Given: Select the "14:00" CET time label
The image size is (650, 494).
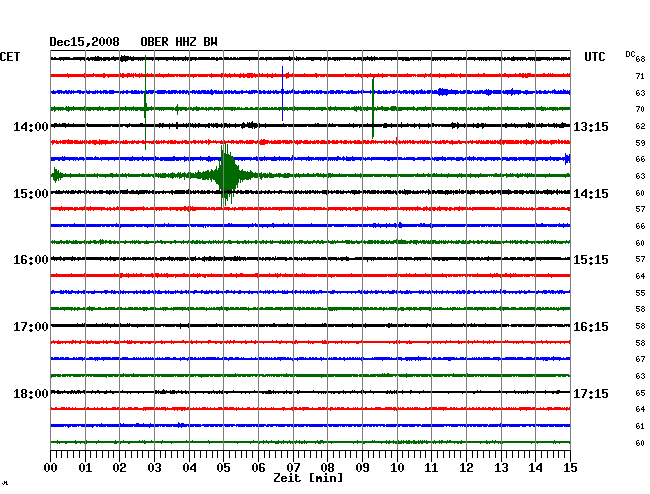Looking at the screenshot, I should pyautogui.click(x=31, y=126).
